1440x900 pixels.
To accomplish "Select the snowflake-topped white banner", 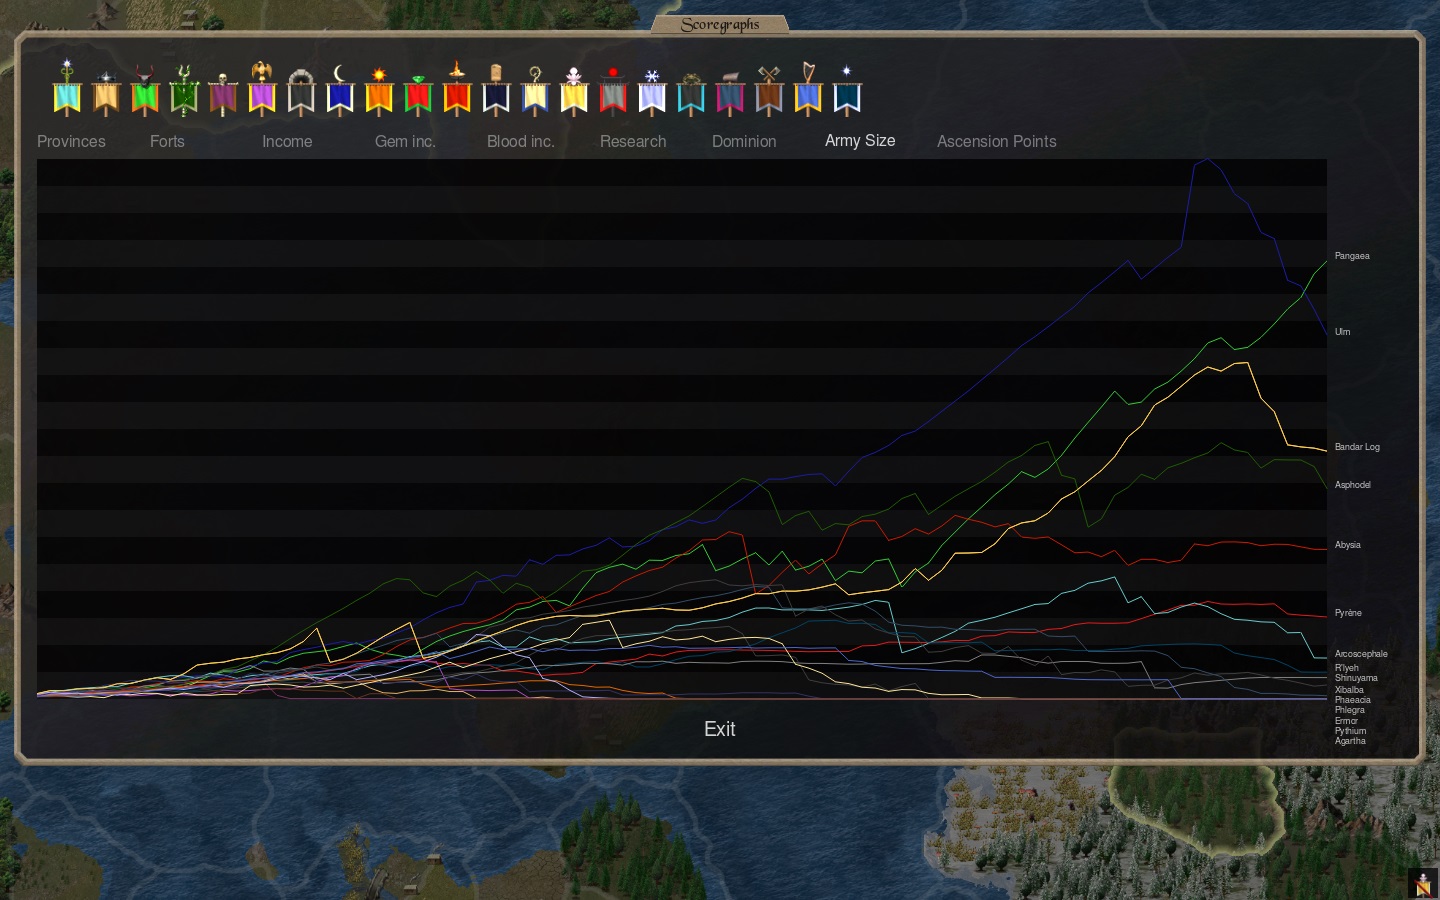I will (x=652, y=91).
